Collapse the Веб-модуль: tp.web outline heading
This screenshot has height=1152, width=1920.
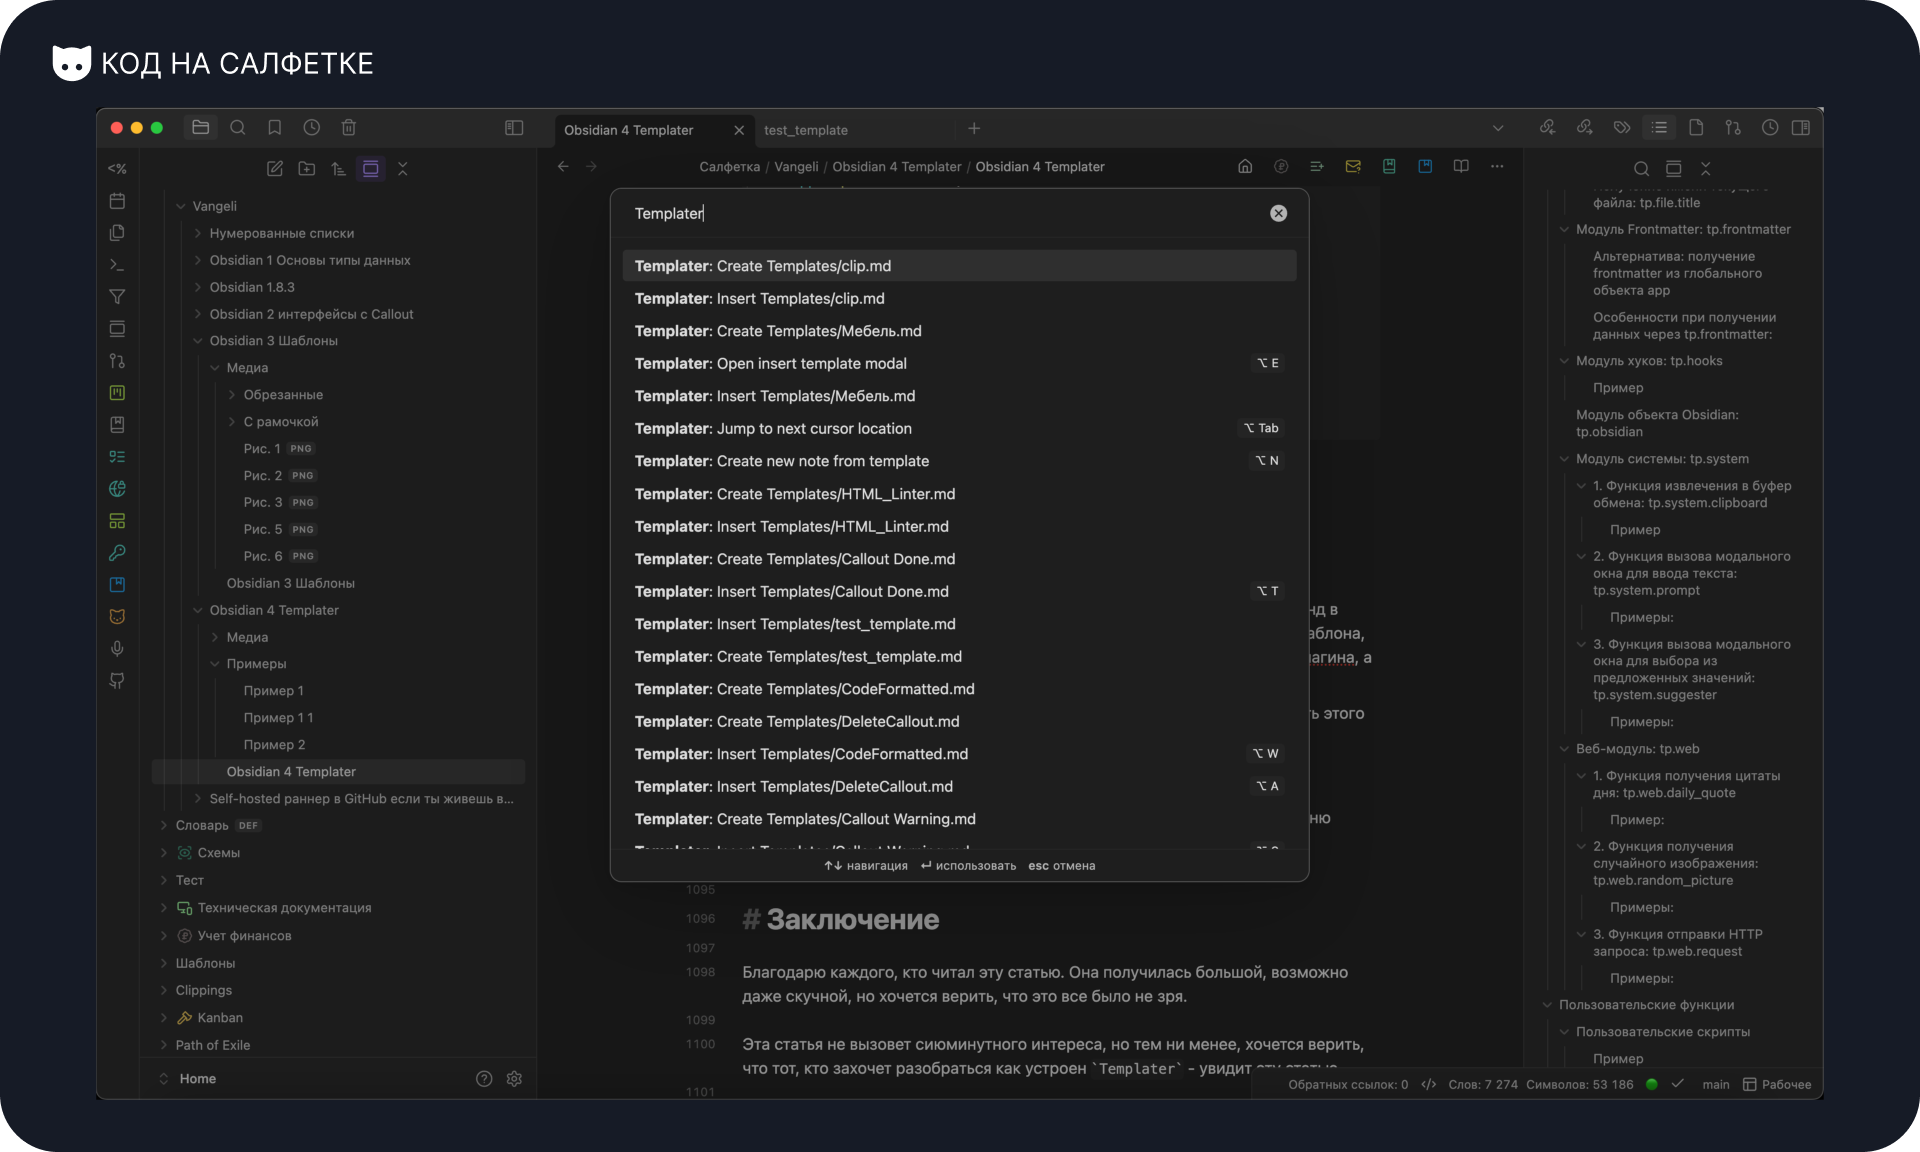[x=1564, y=749]
